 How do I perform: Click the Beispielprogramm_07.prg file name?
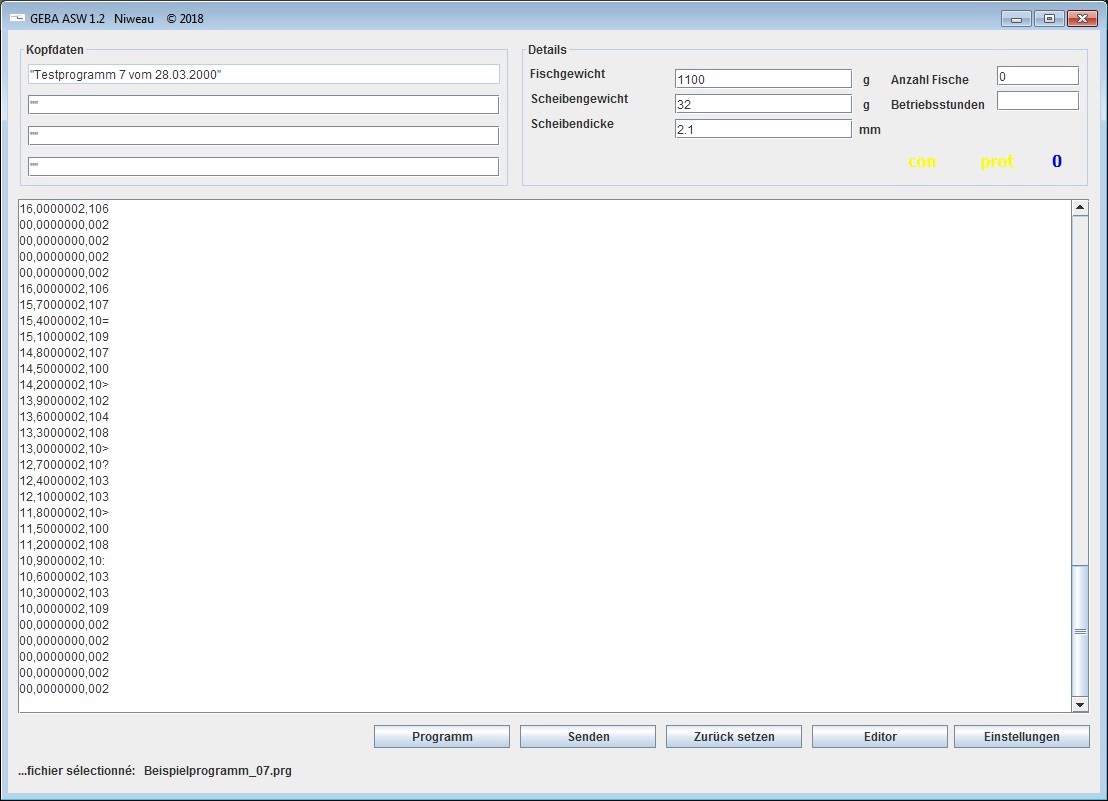(218, 771)
